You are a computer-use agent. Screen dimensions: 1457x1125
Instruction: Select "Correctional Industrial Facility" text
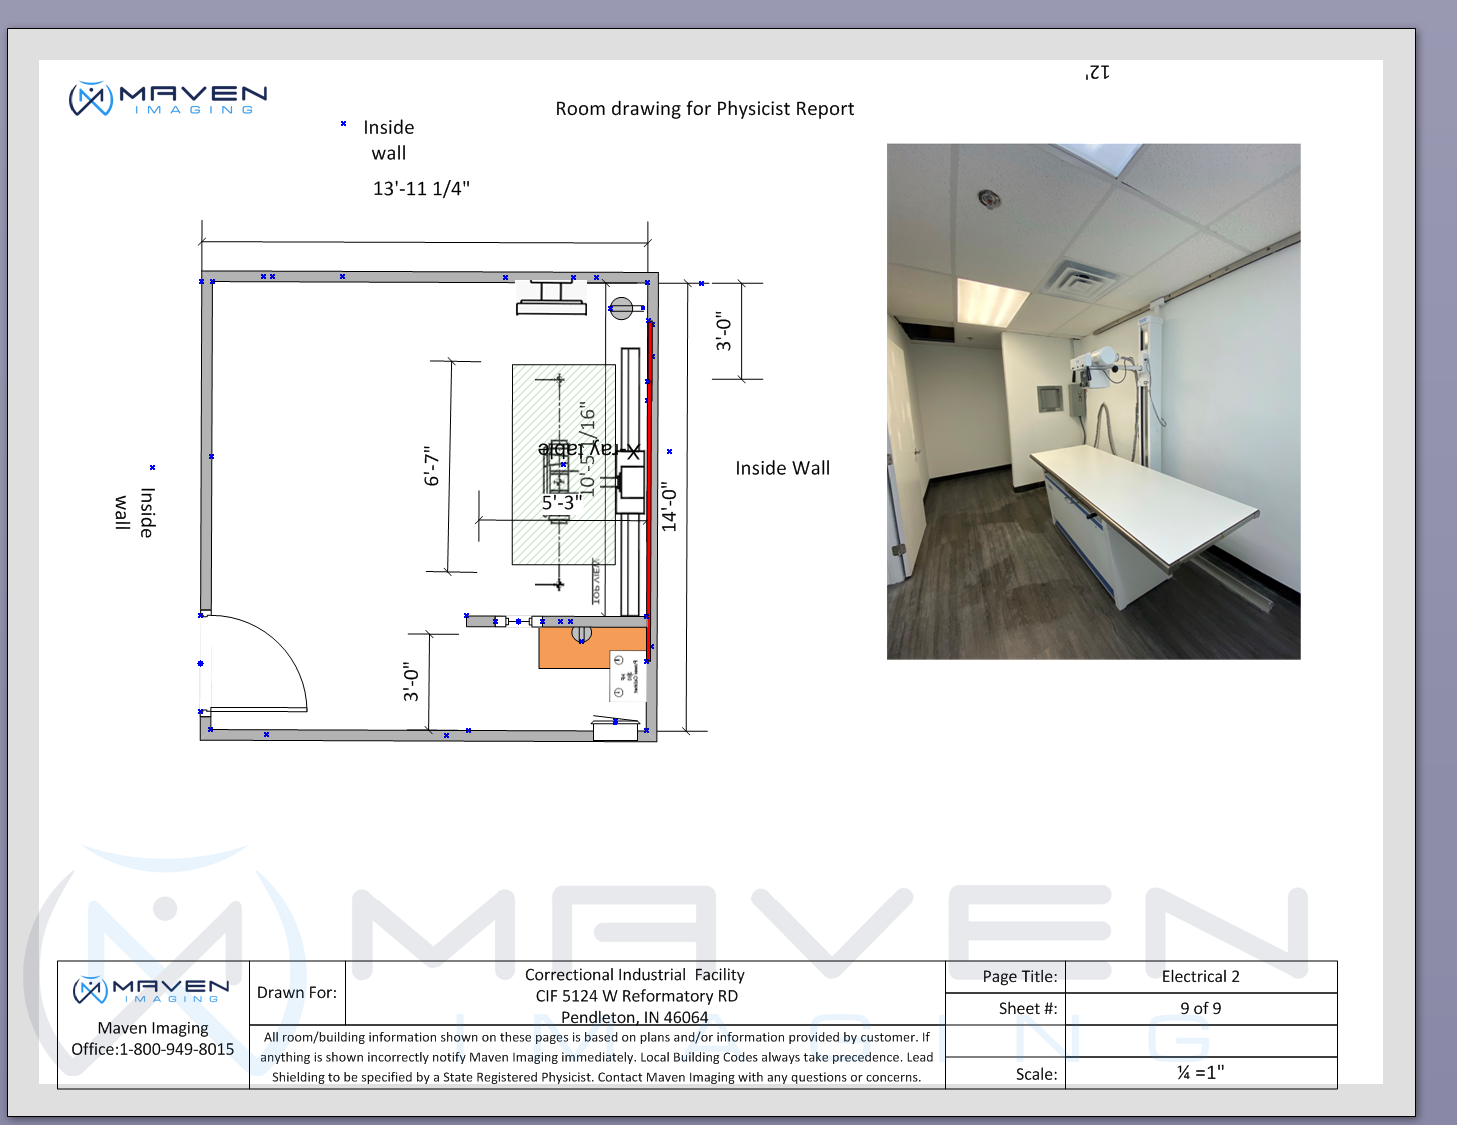pyautogui.click(x=635, y=975)
